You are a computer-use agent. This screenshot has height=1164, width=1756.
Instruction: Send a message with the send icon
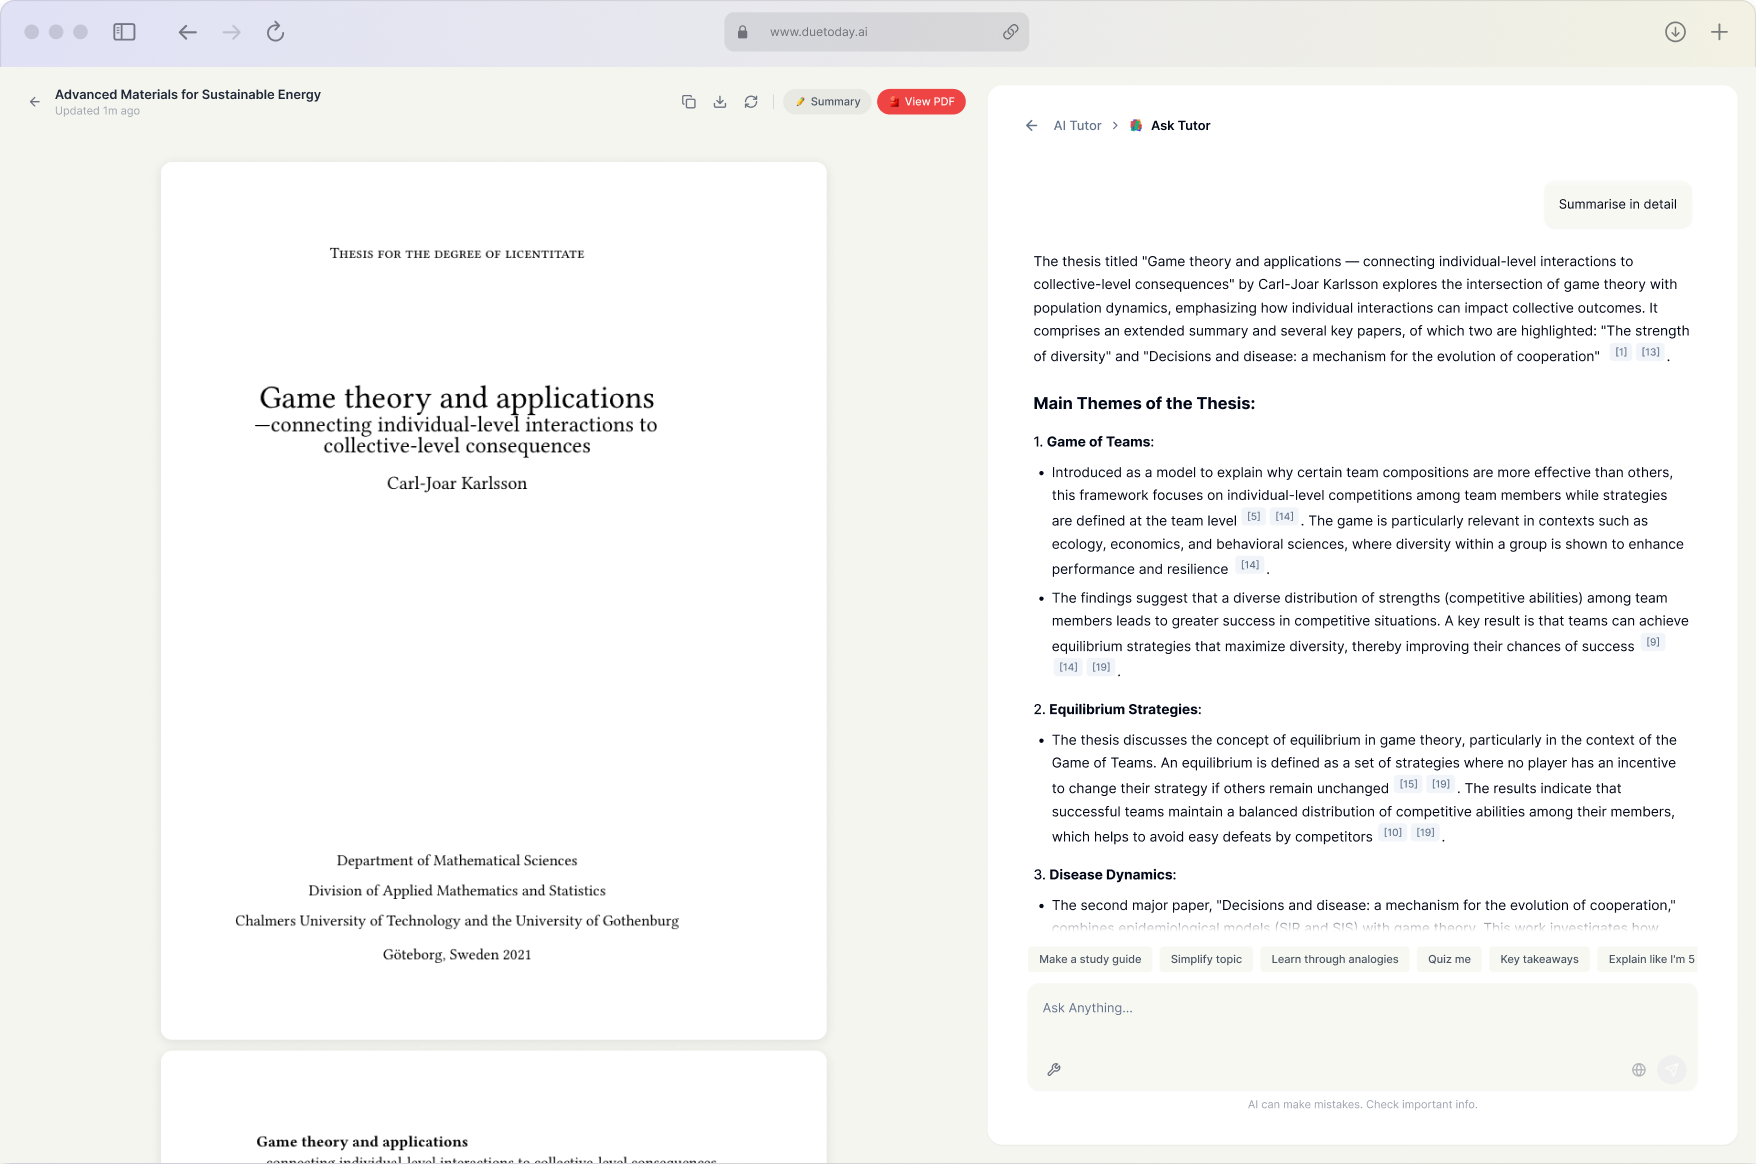pos(1672,1069)
